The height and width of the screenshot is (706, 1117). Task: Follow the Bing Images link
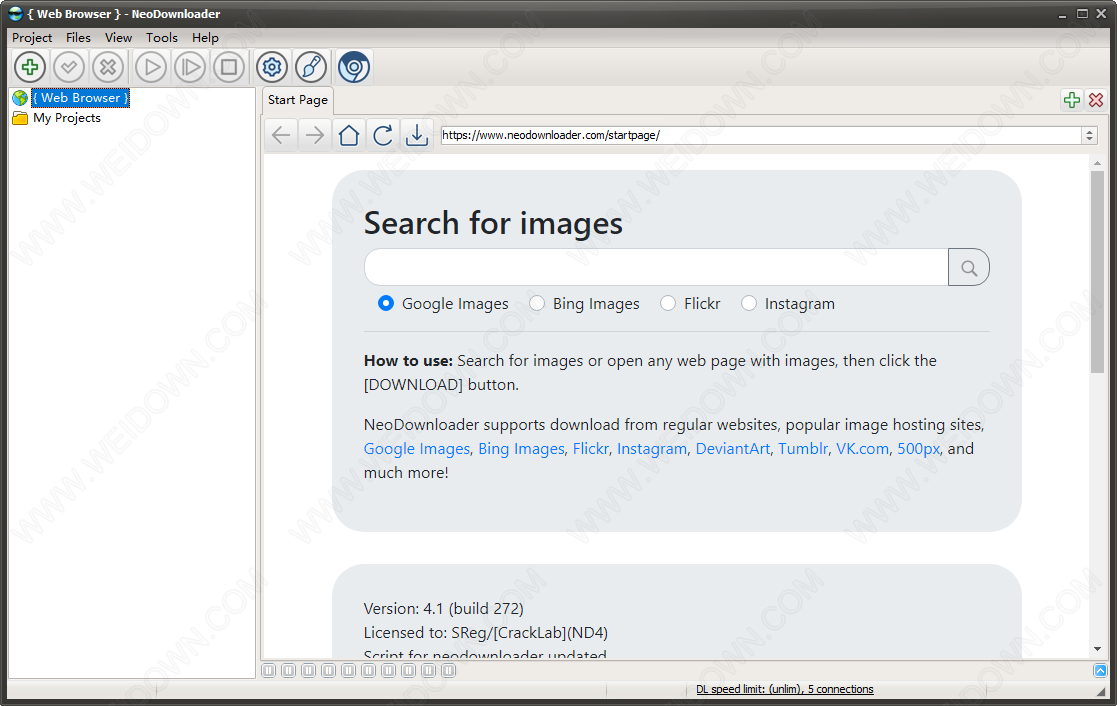tap(521, 449)
